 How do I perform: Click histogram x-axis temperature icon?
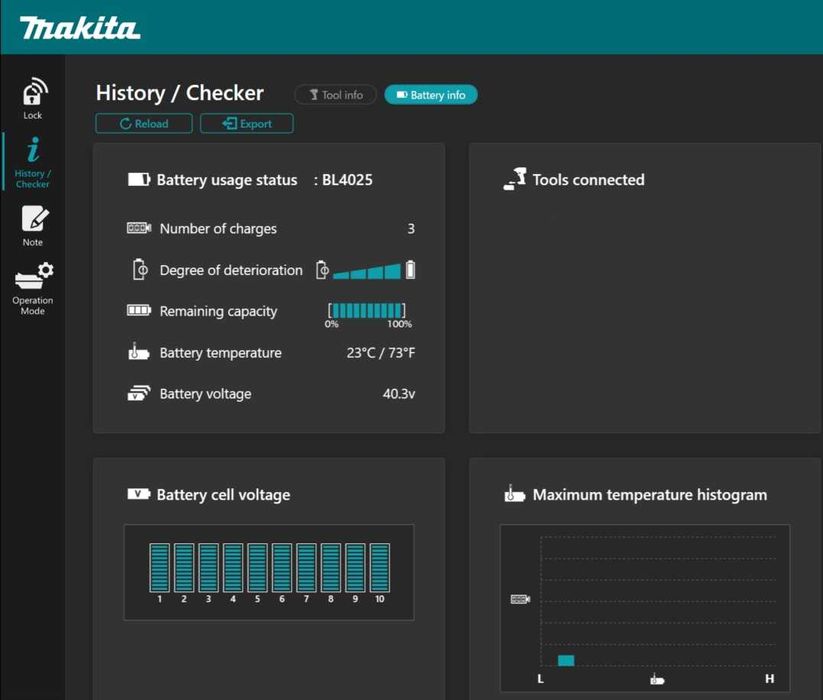(657, 679)
